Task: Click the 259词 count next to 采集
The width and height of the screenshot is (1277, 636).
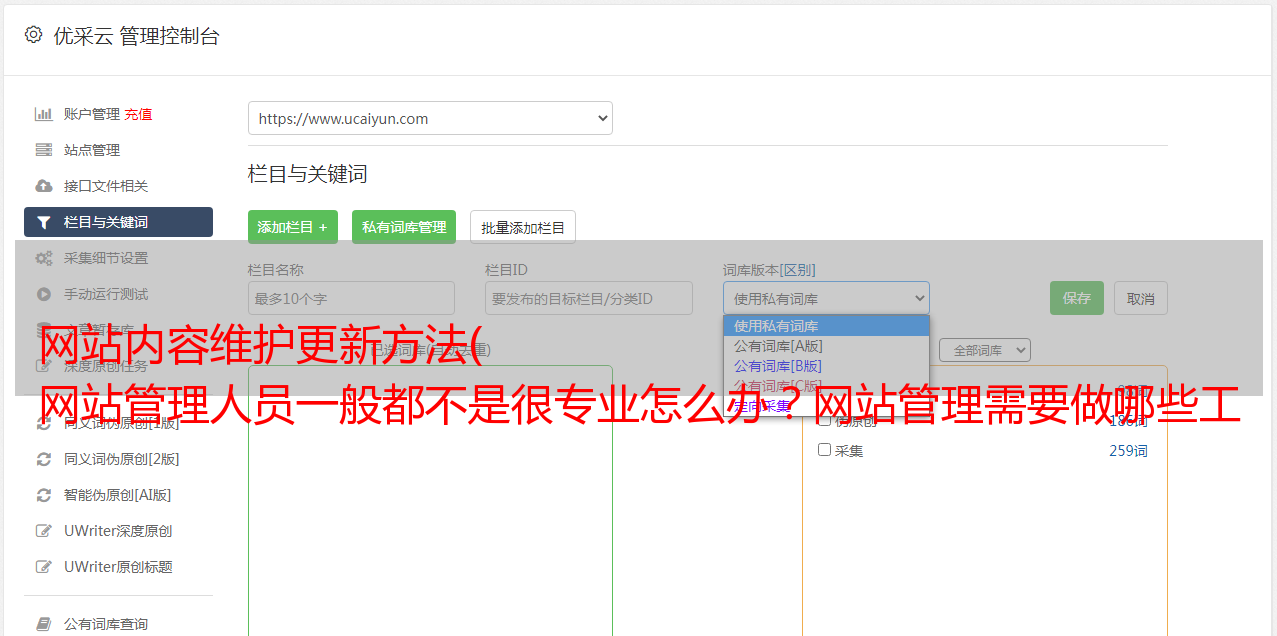Action: tap(1128, 451)
